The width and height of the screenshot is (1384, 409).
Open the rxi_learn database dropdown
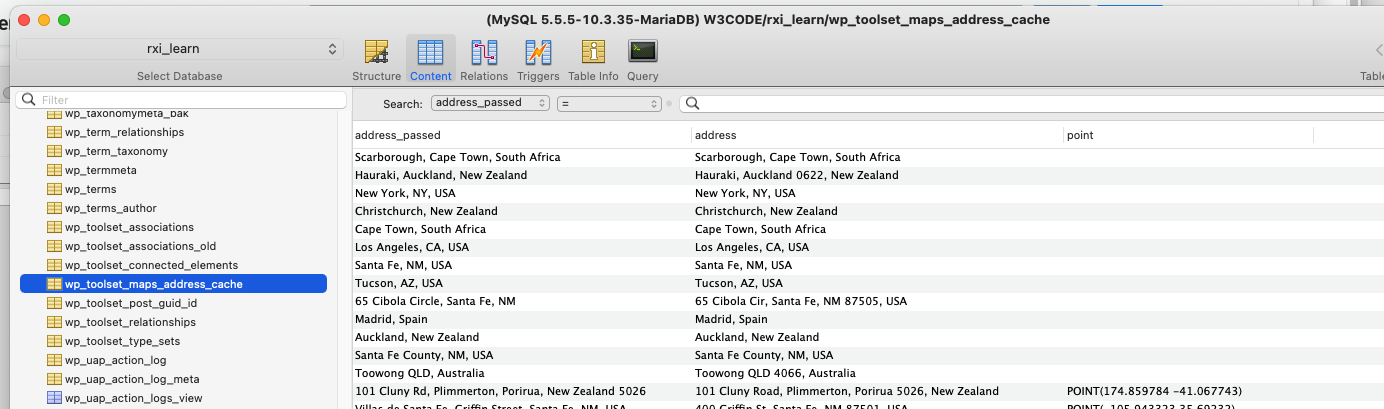pyautogui.click(x=180, y=49)
